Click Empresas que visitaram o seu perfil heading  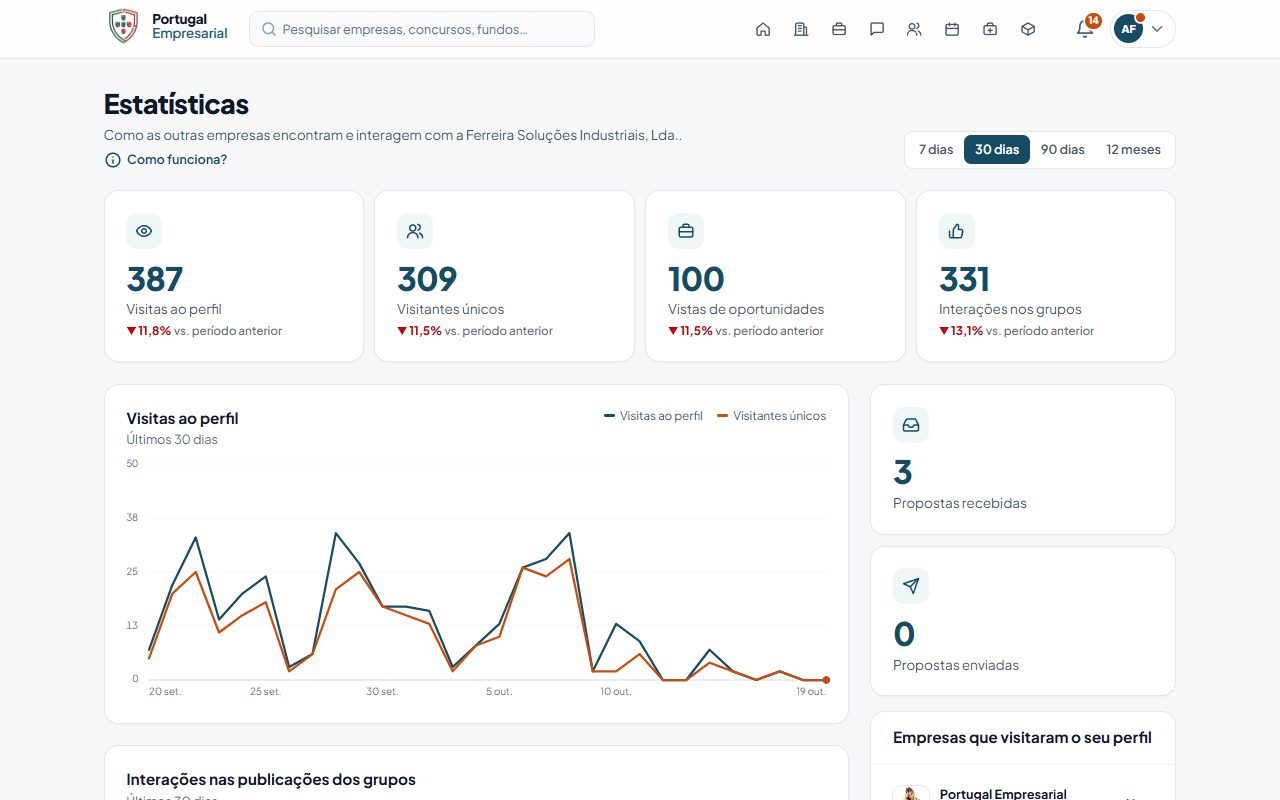(x=1022, y=738)
